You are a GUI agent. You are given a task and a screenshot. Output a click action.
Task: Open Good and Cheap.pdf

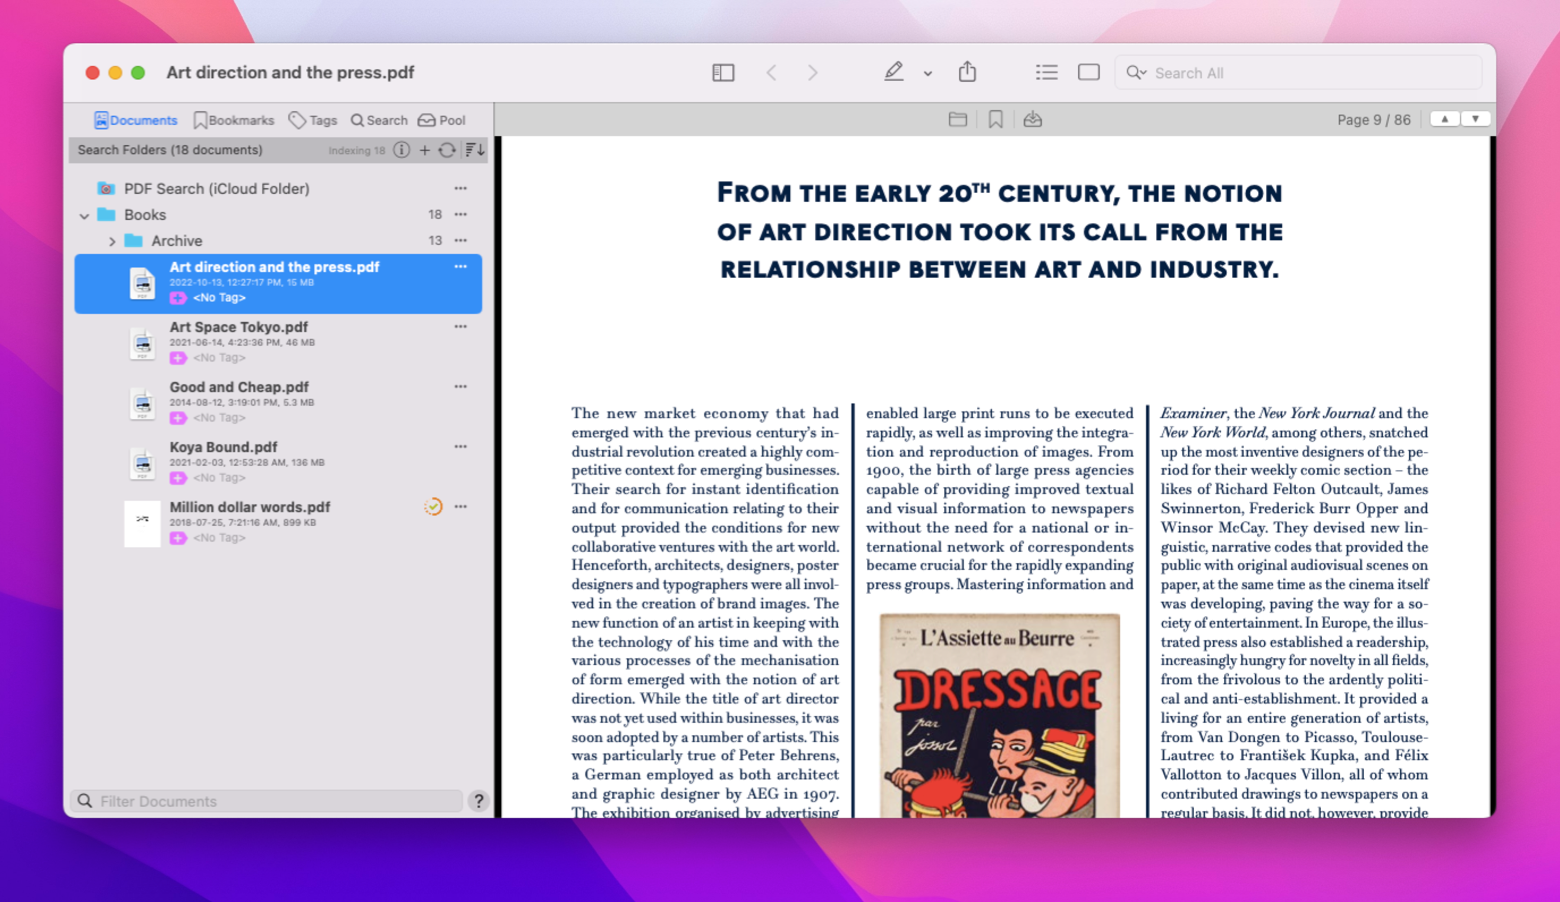pos(239,387)
